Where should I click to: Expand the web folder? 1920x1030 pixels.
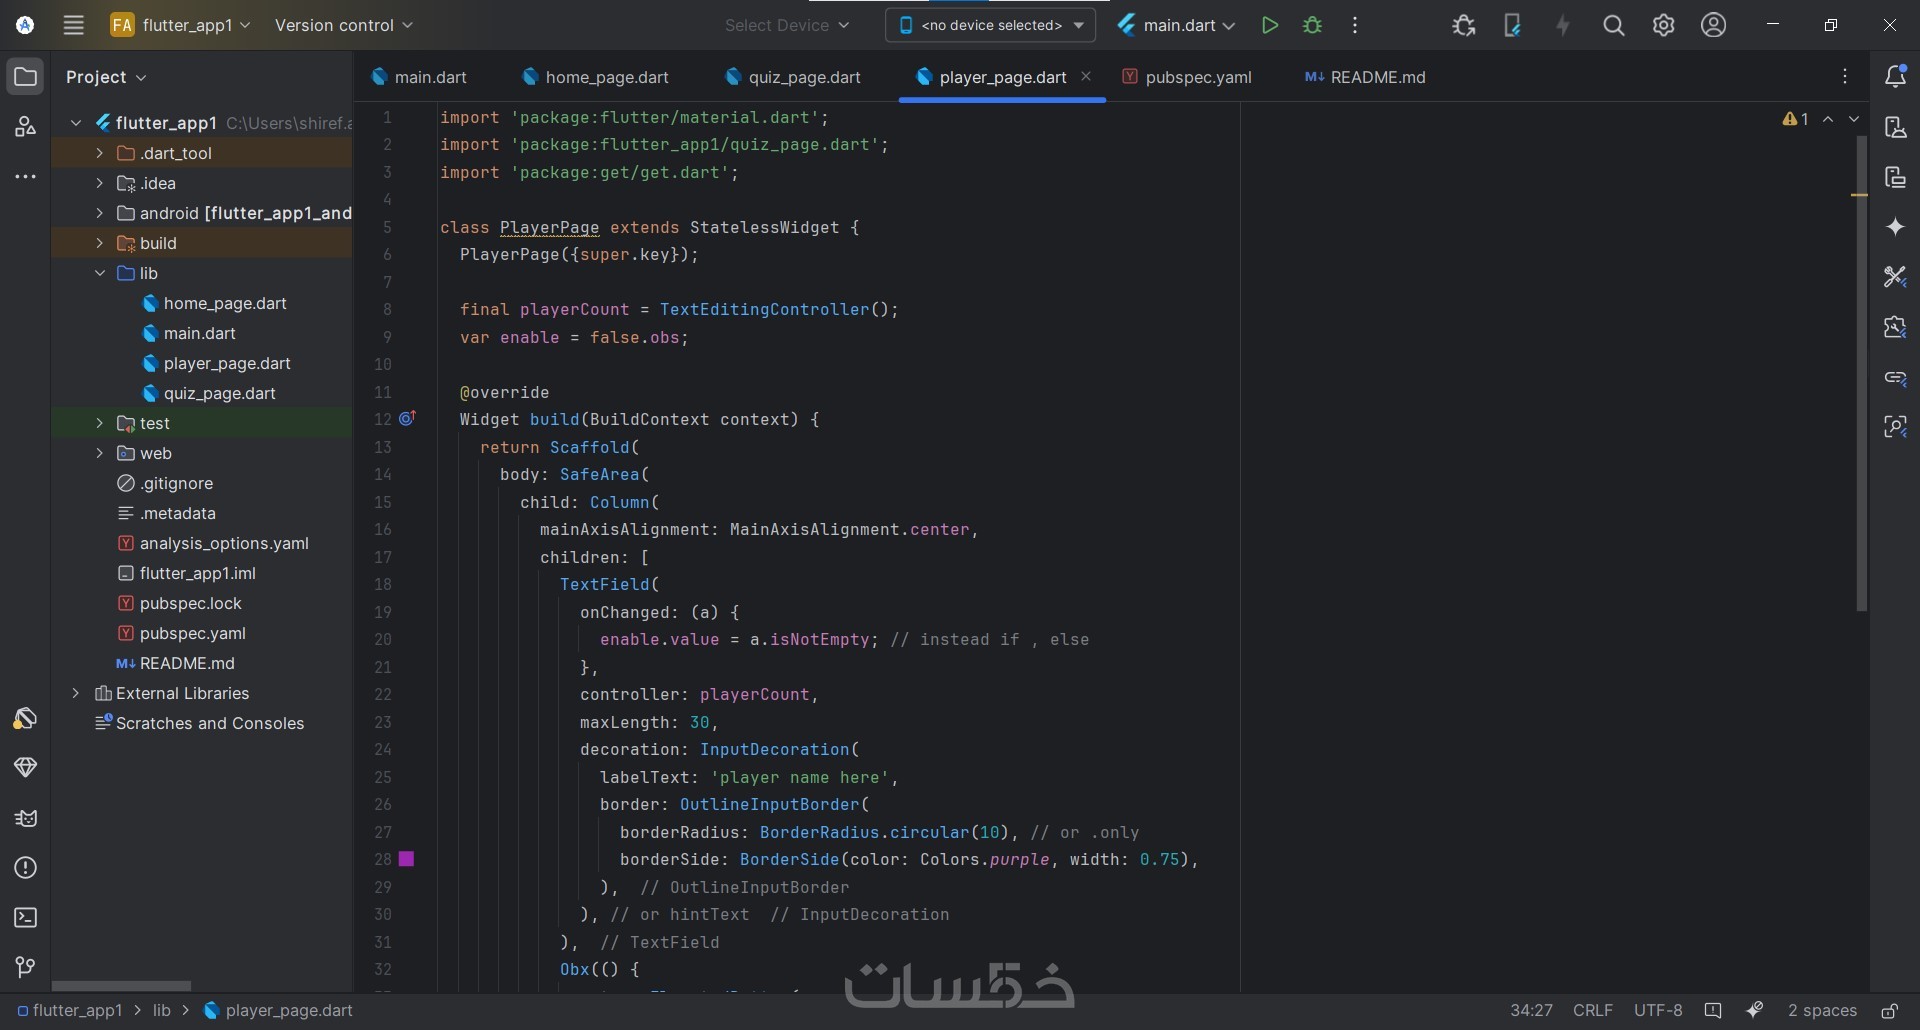99,453
